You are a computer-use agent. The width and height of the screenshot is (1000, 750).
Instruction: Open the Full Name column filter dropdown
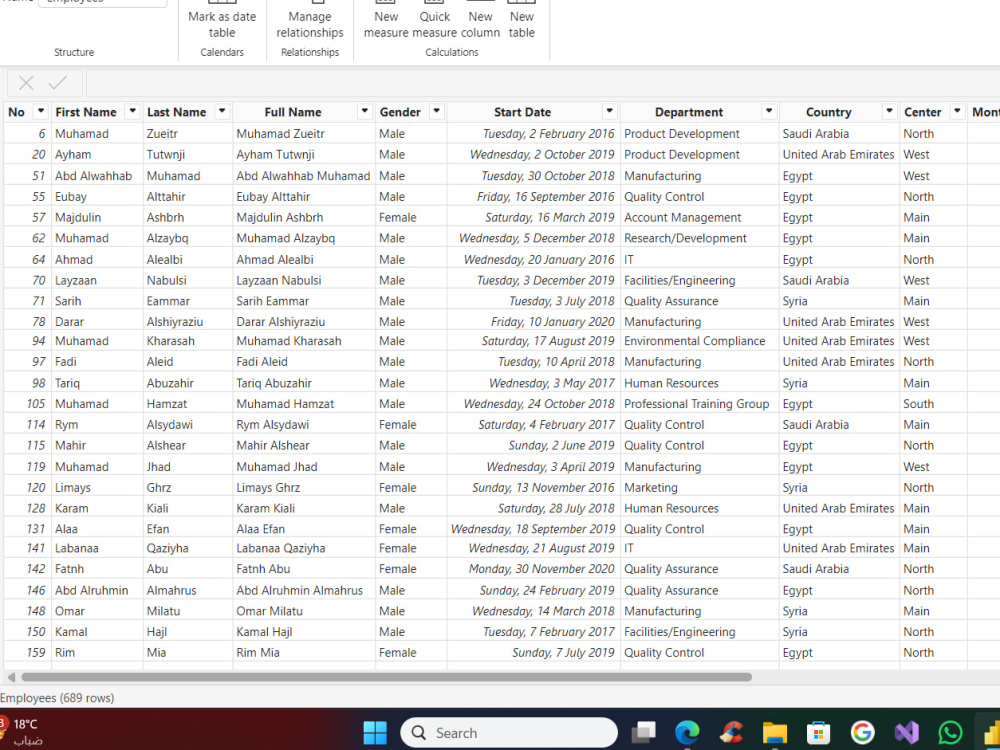tap(364, 111)
